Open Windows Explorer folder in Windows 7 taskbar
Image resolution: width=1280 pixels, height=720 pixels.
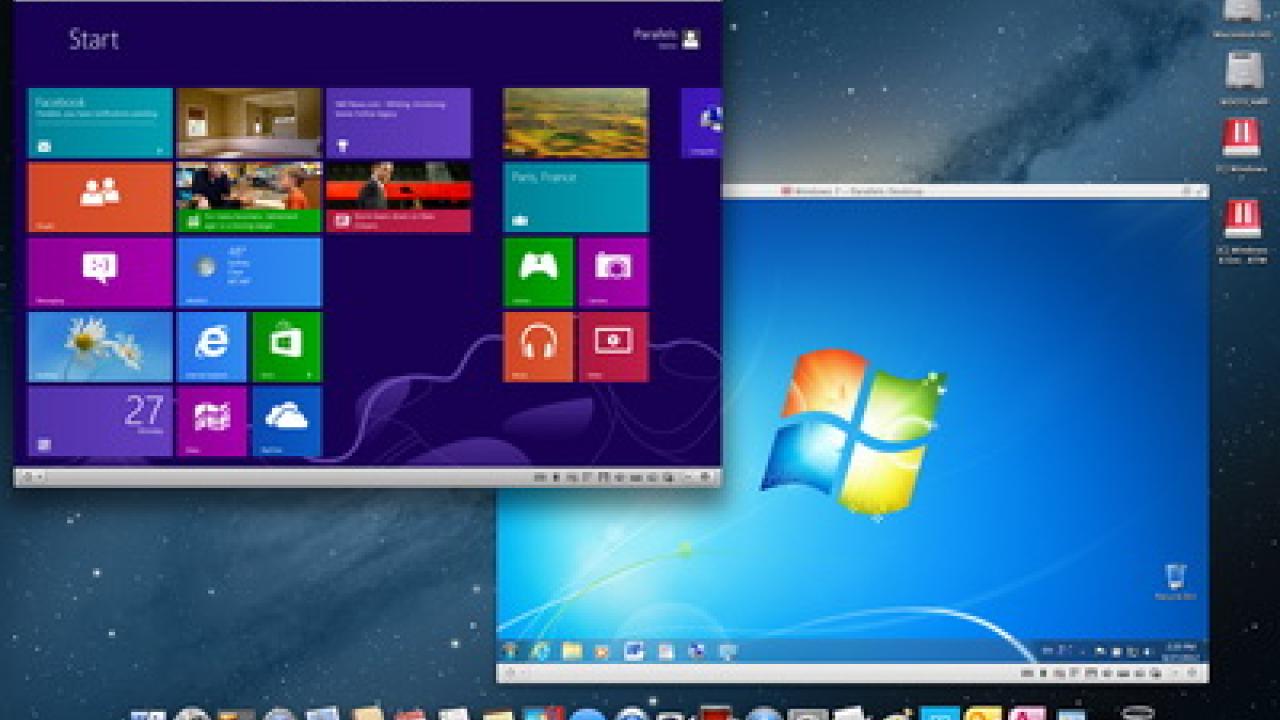tap(572, 651)
